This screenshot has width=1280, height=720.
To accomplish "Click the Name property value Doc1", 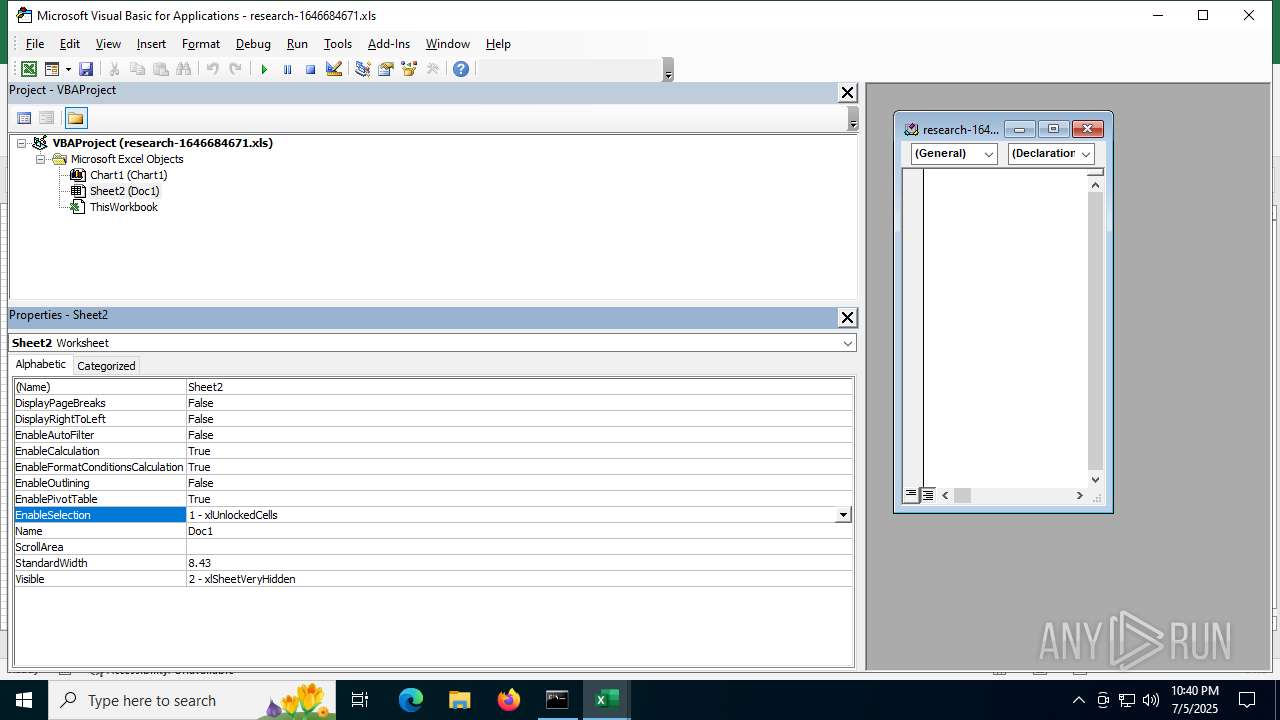I will [519, 531].
